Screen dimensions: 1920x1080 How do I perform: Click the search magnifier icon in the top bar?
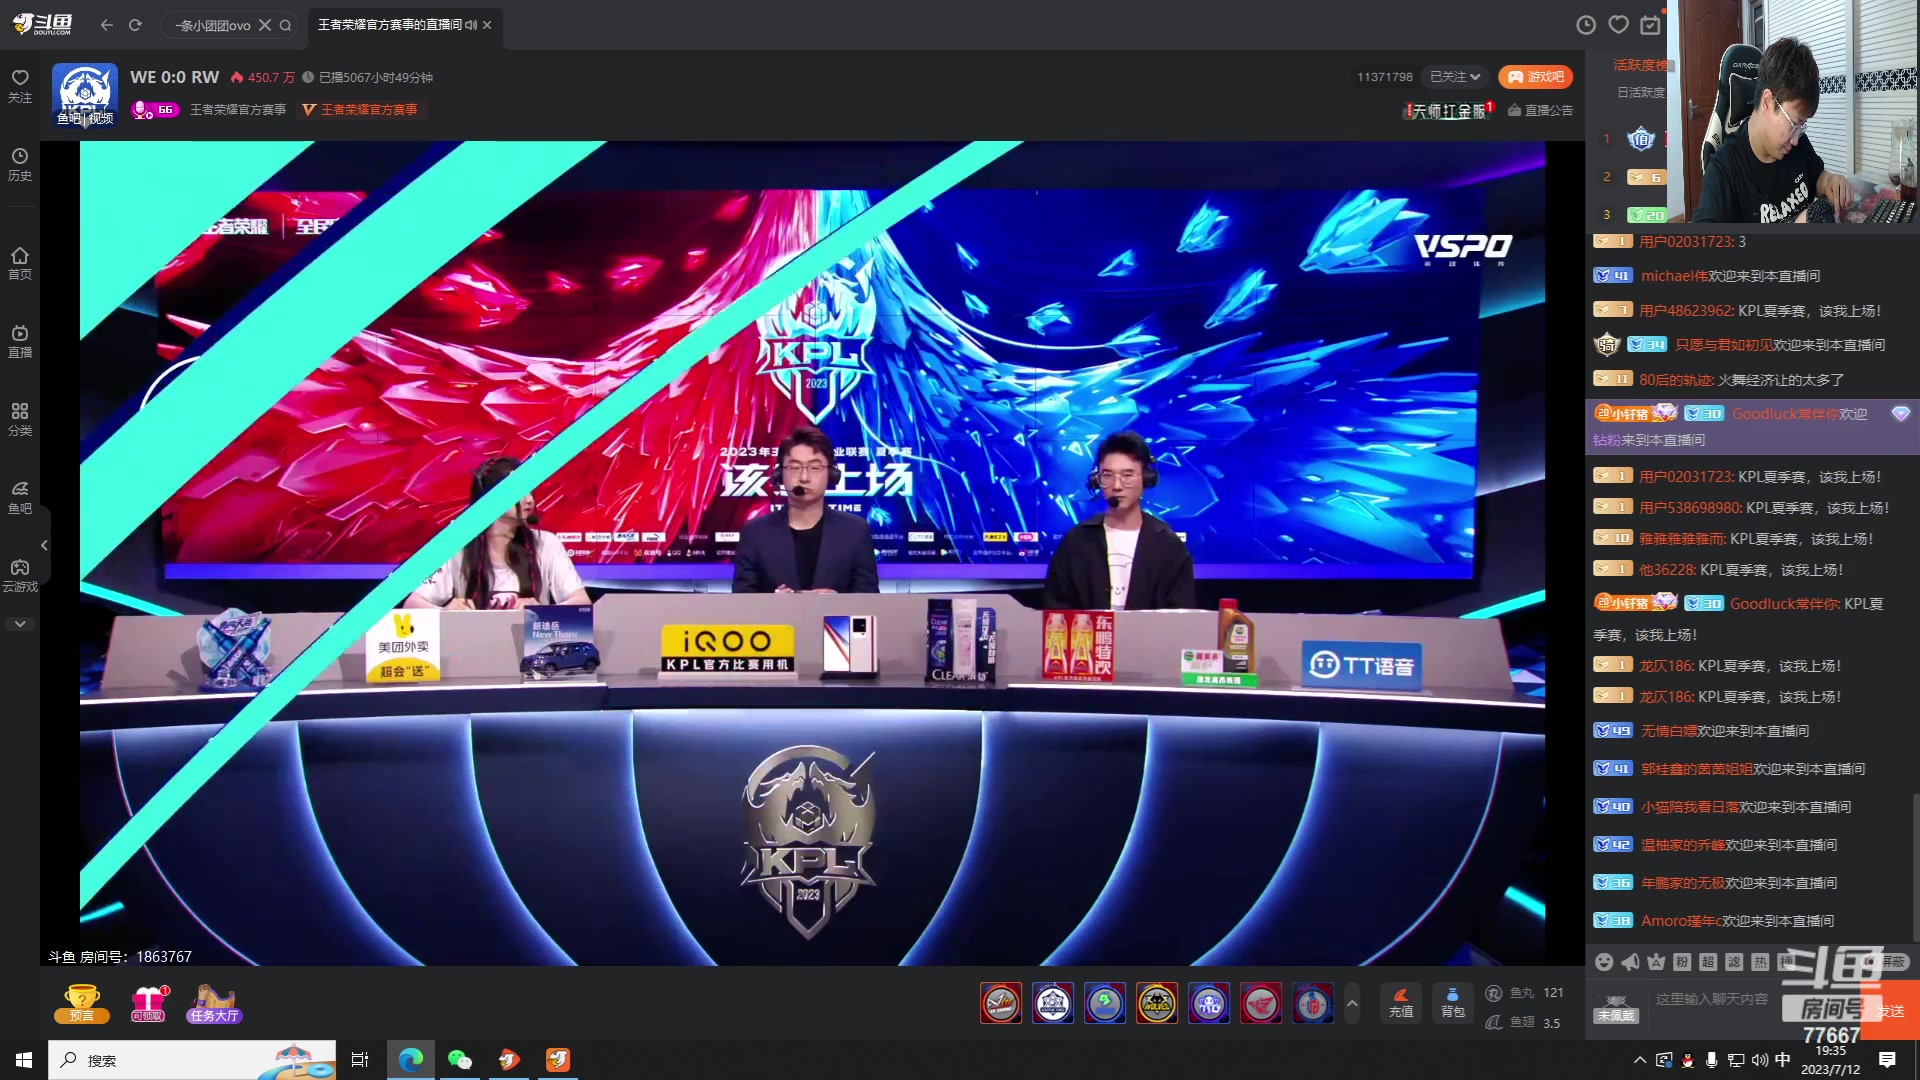click(285, 25)
